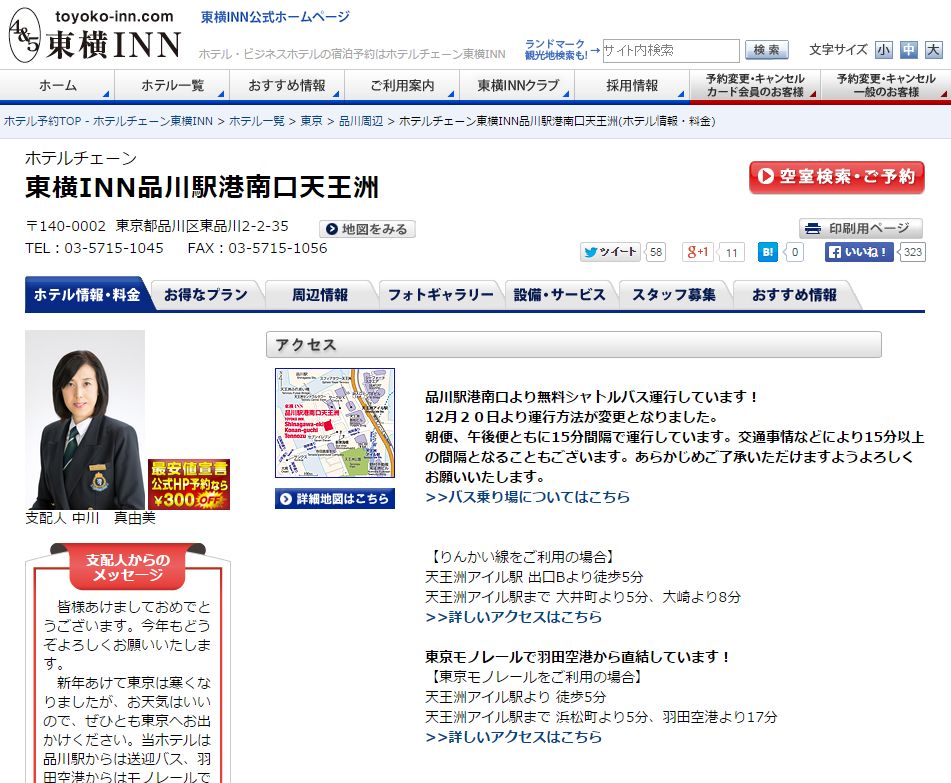This screenshot has width=951, height=783.
Task: Click the 東横INN logo
Action: [x=96, y=36]
